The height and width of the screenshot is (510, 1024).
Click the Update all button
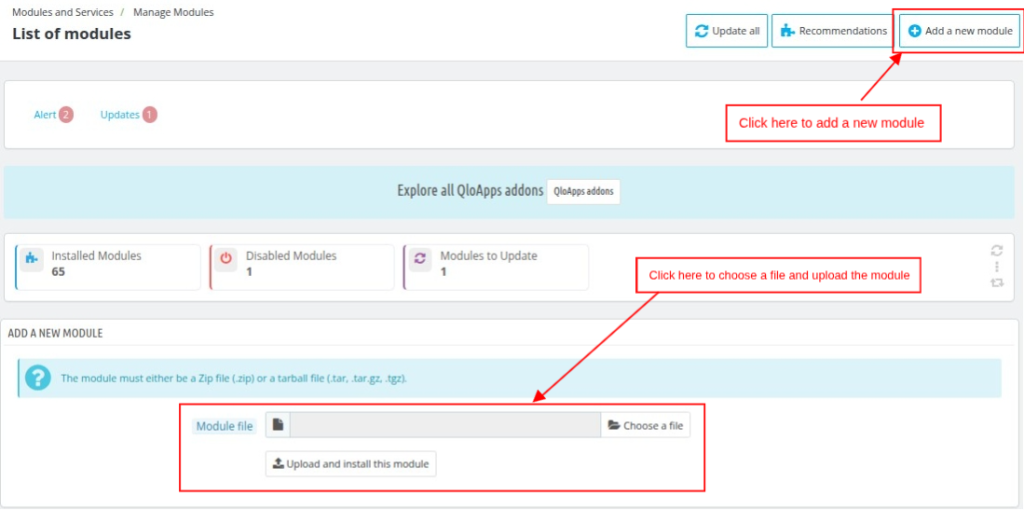[x=726, y=31]
